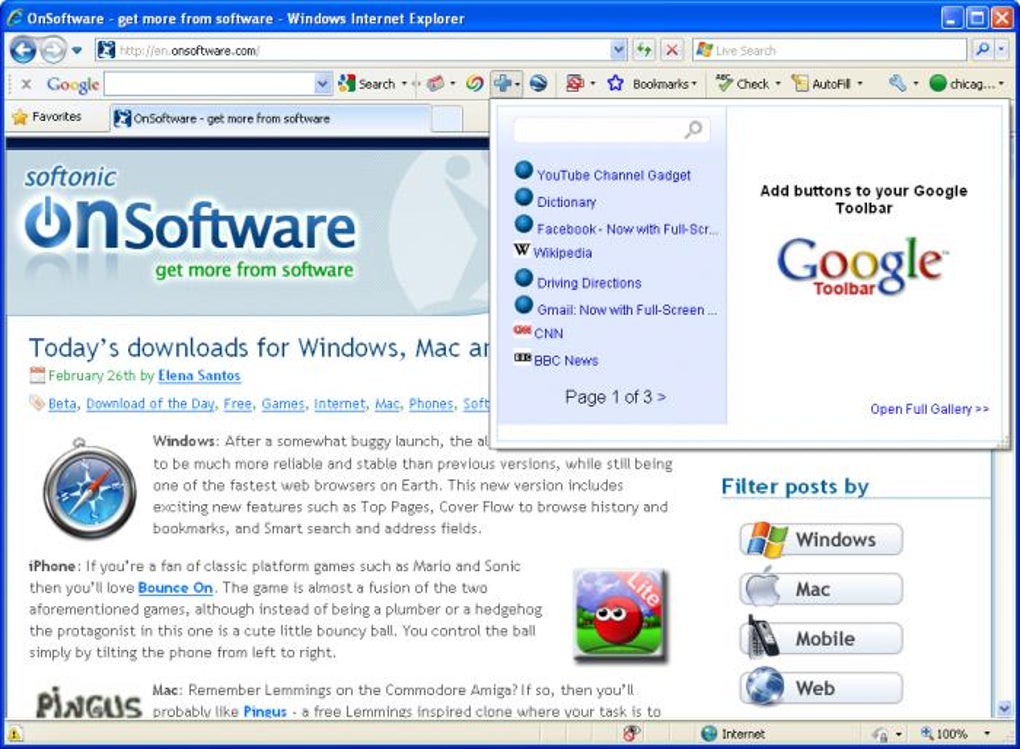This screenshot has height=749, width=1020.
Task: Open the Download of the Day tag link
Action: pyautogui.click(x=150, y=403)
